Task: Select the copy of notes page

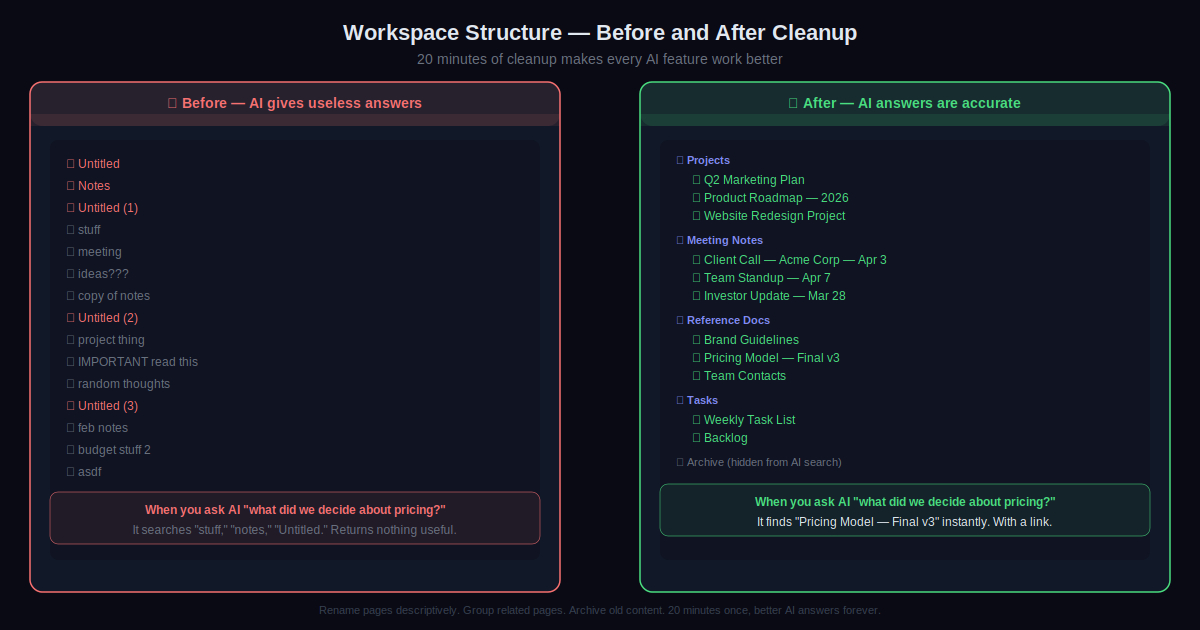Action: (x=114, y=296)
